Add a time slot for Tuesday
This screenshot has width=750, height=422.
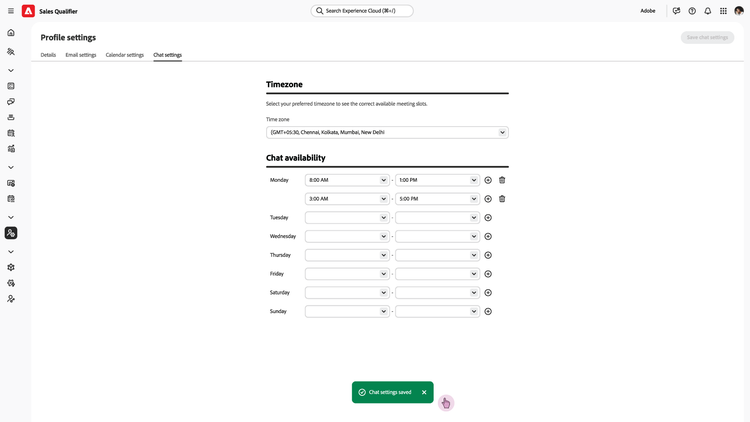(x=488, y=217)
